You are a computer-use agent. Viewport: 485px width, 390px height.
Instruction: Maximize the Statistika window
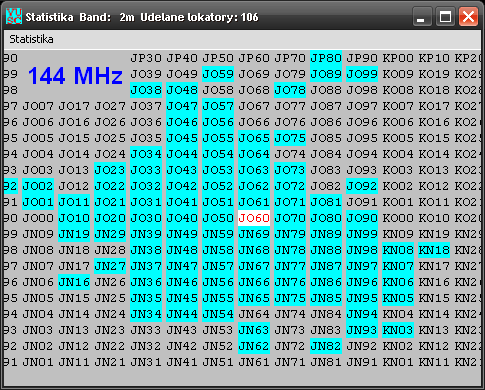tap(445, 17)
